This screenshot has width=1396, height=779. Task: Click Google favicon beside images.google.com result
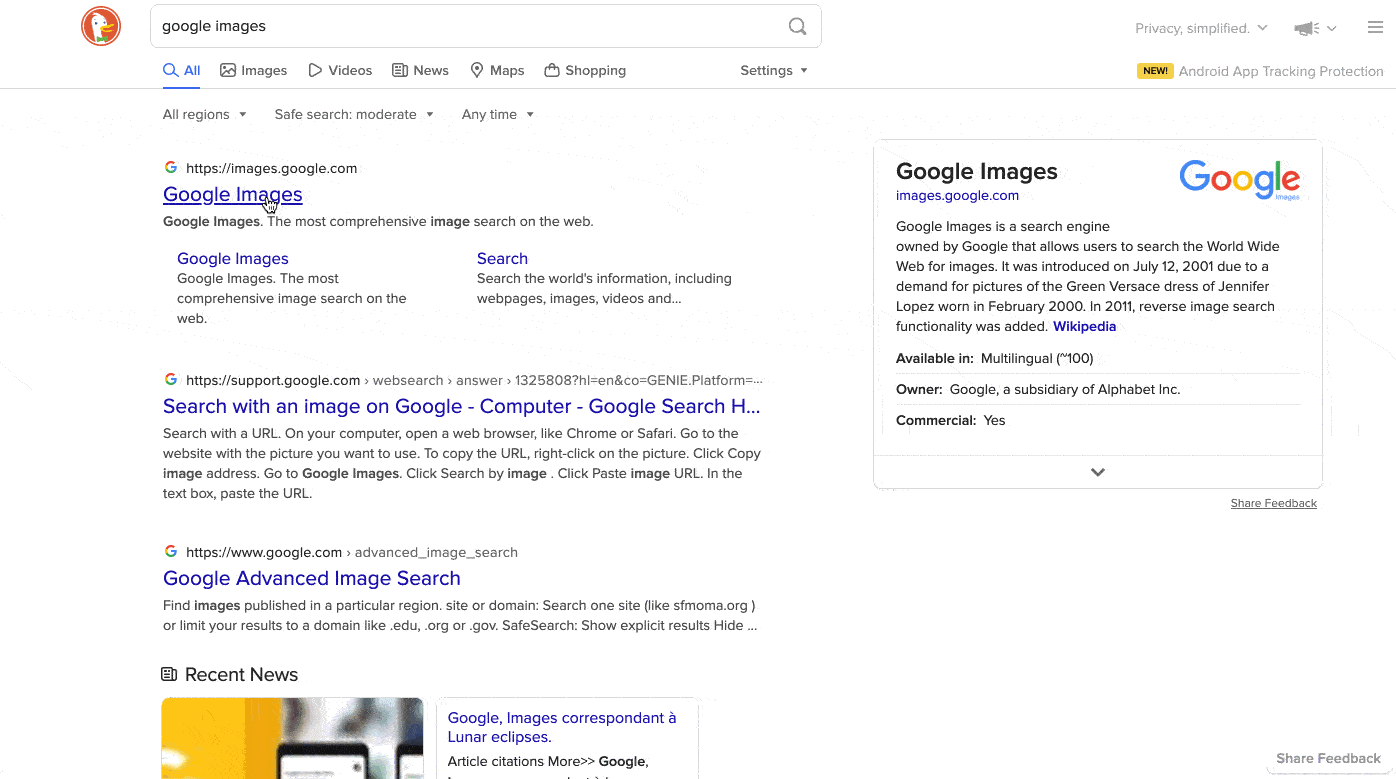(x=171, y=168)
